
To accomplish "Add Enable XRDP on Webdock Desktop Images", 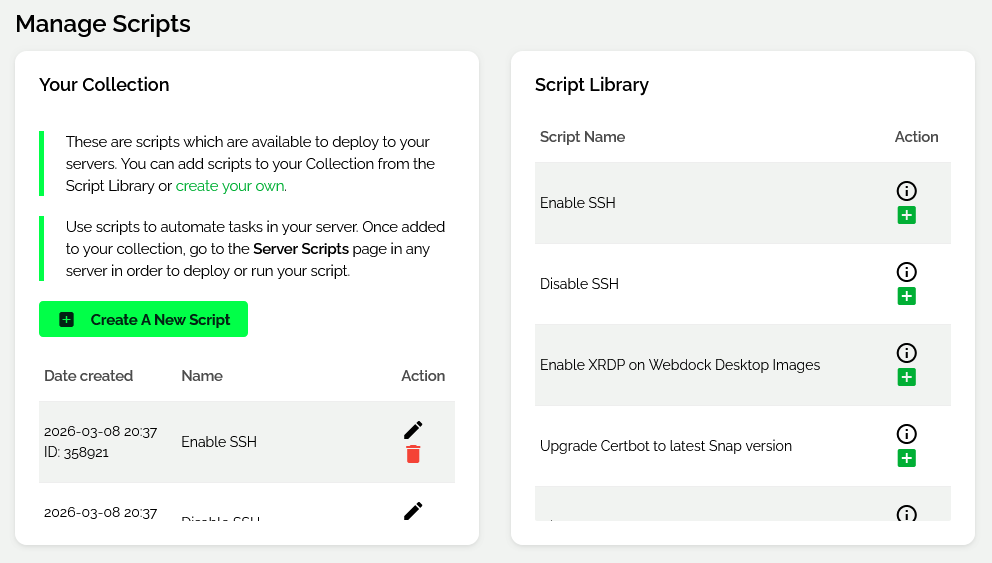I will (907, 377).
